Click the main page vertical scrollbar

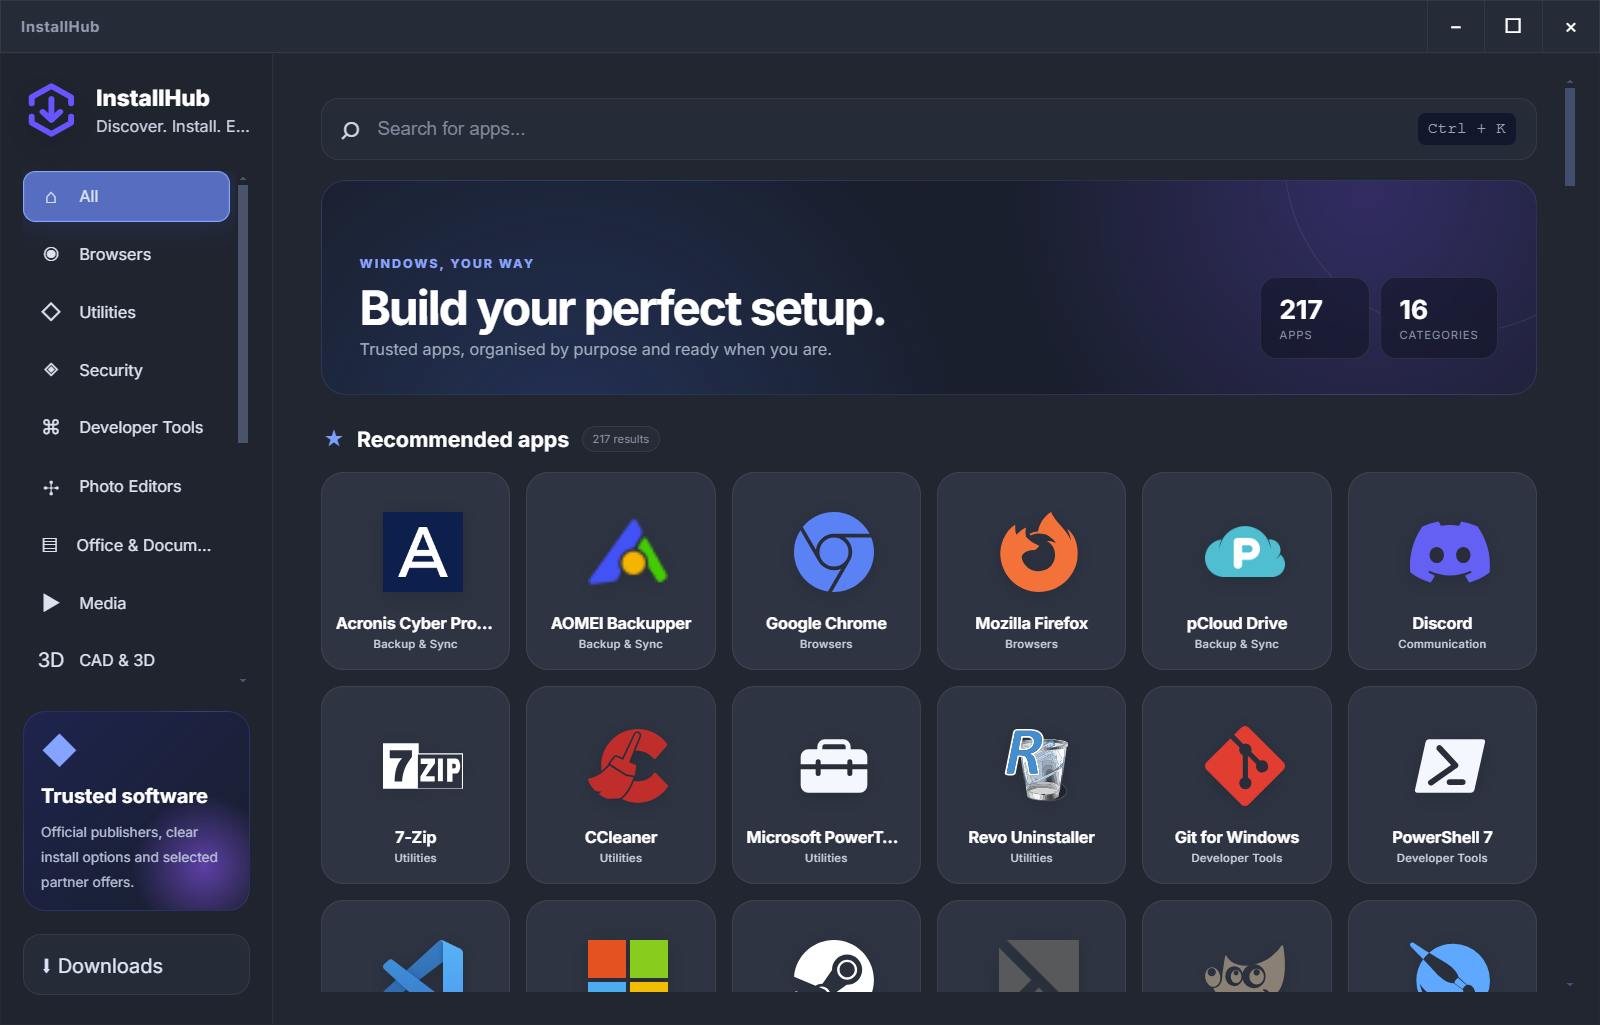(1570, 137)
